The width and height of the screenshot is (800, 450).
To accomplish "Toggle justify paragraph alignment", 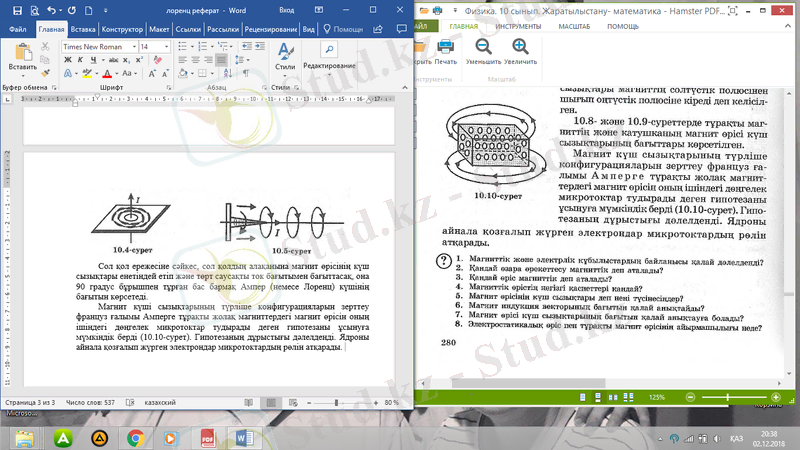I will click(223, 61).
